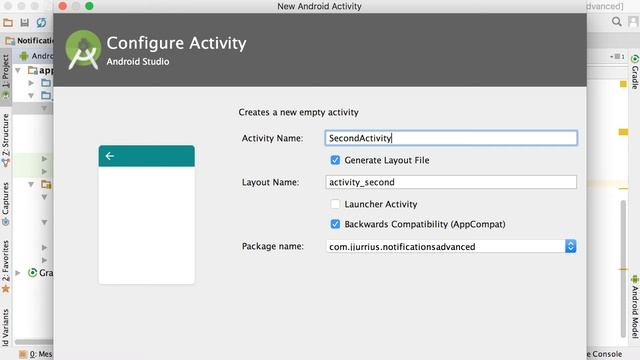Screen dimensions: 640x360
Task: Open the Captures tool window tab
Action: [5, 203]
